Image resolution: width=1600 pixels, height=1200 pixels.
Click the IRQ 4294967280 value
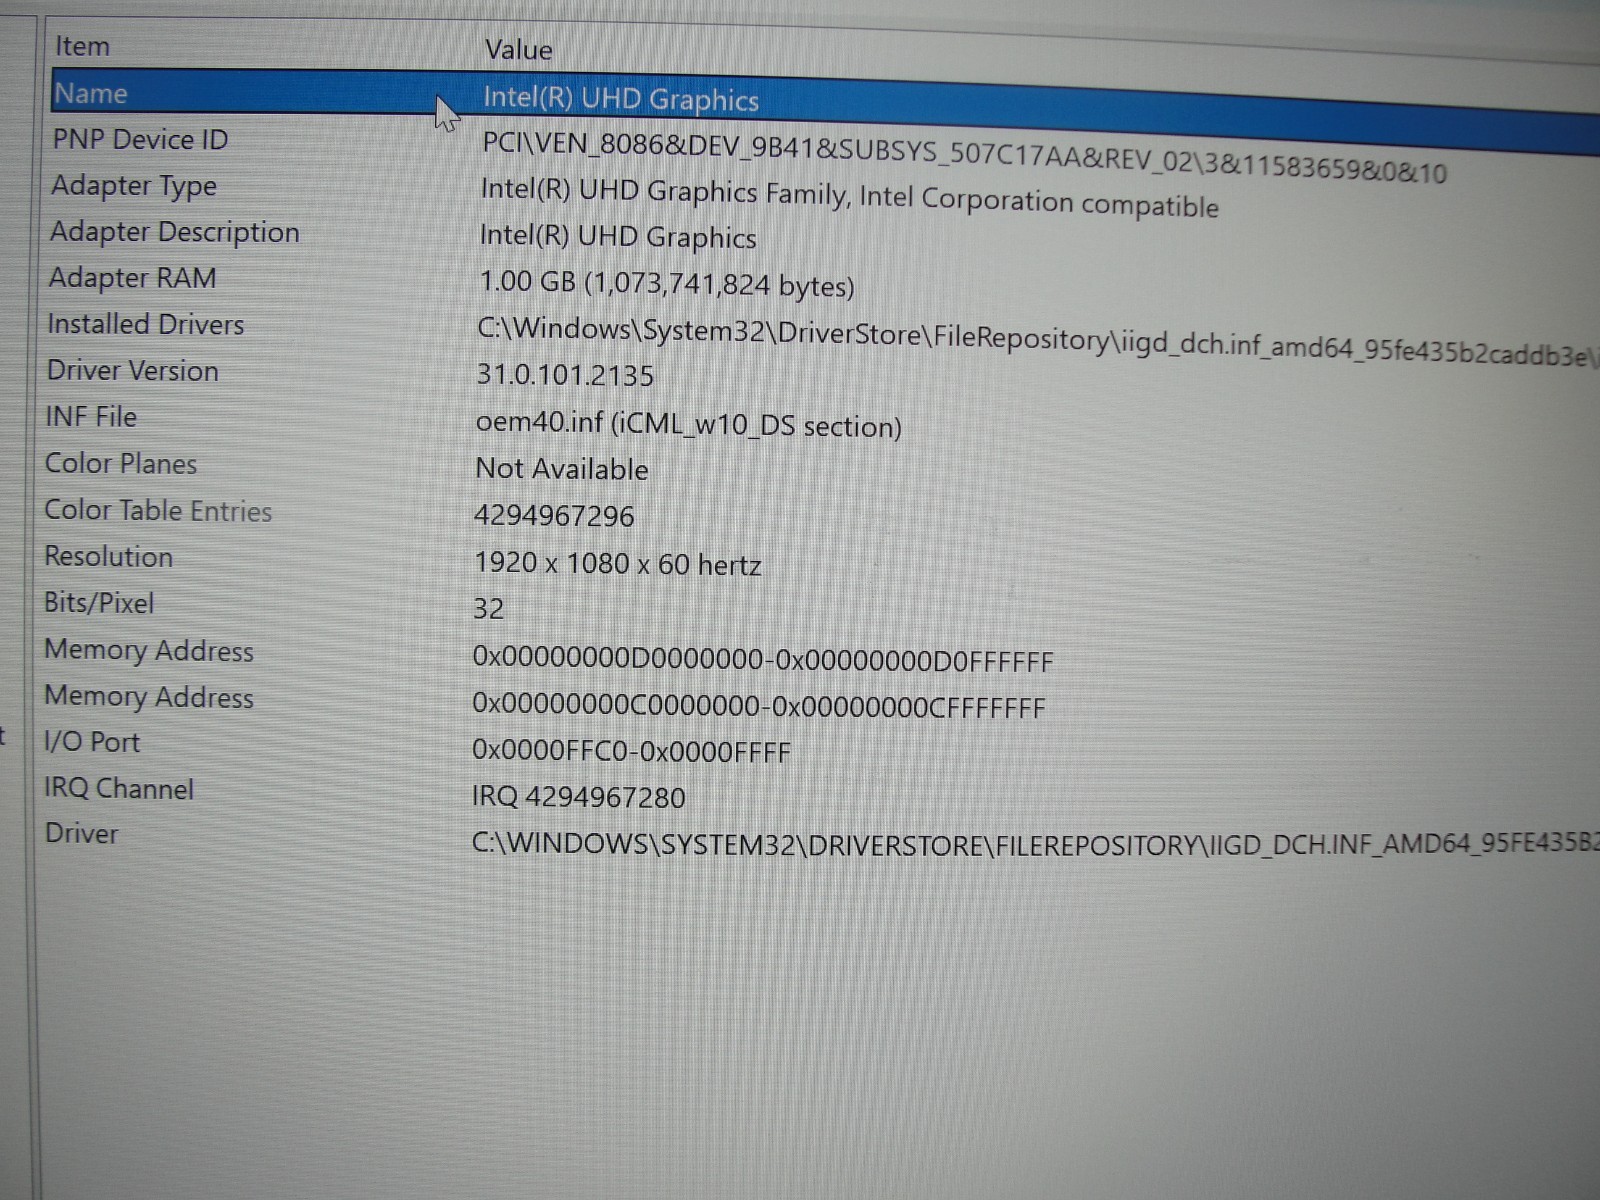pos(578,797)
